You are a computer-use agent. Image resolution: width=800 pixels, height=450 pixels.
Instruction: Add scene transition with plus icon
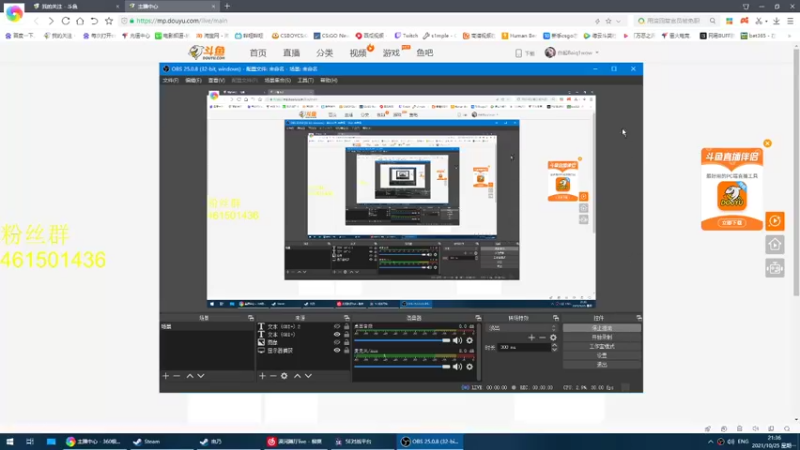point(532,337)
